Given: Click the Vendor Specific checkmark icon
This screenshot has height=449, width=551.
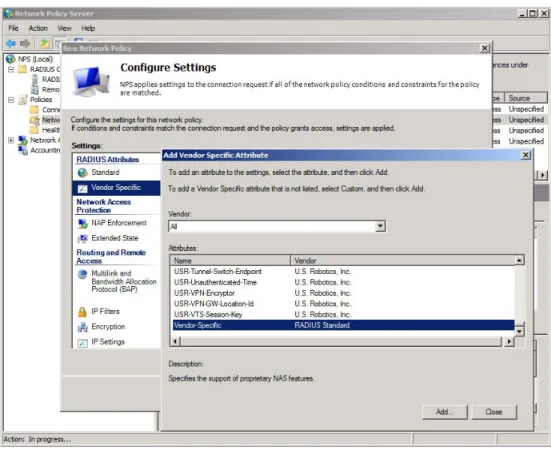Looking at the screenshot, I should click(x=83, y=188).
